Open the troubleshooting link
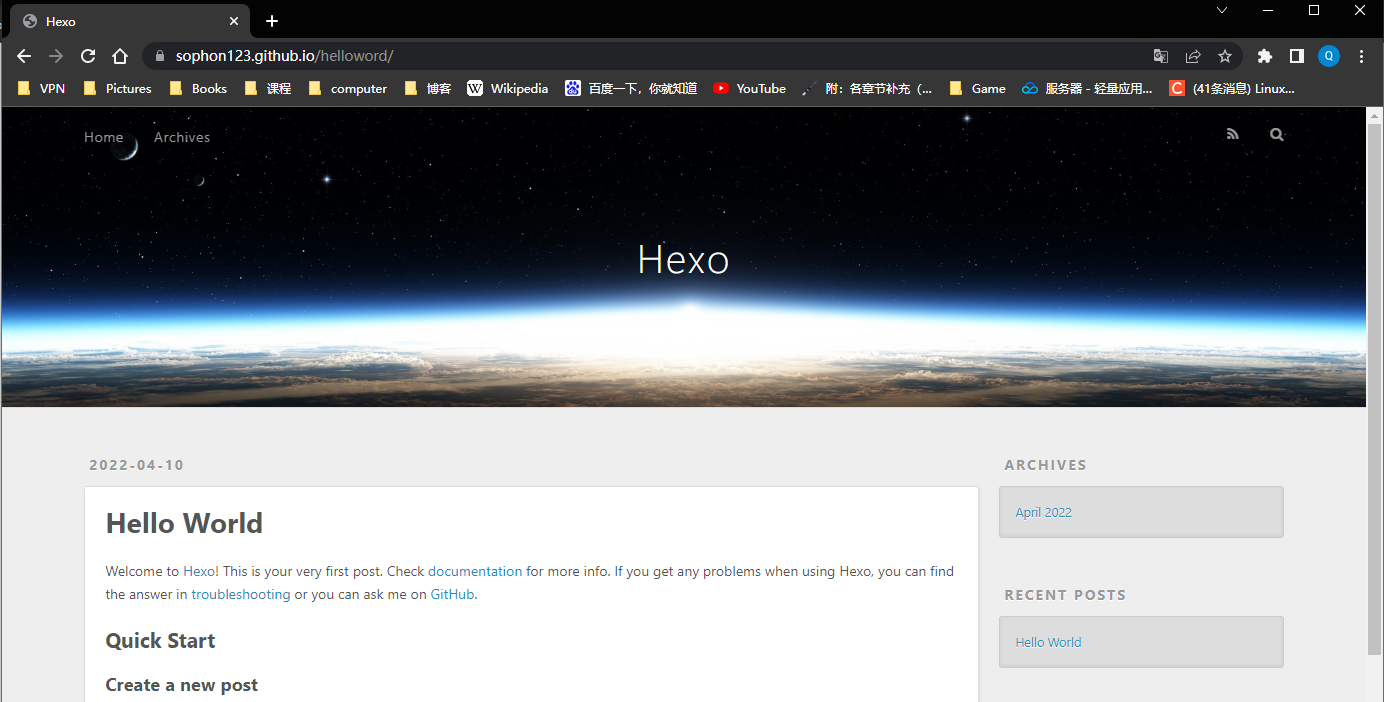The height and width of the screenshot is (702, 1384). click(x=241, y=594)
